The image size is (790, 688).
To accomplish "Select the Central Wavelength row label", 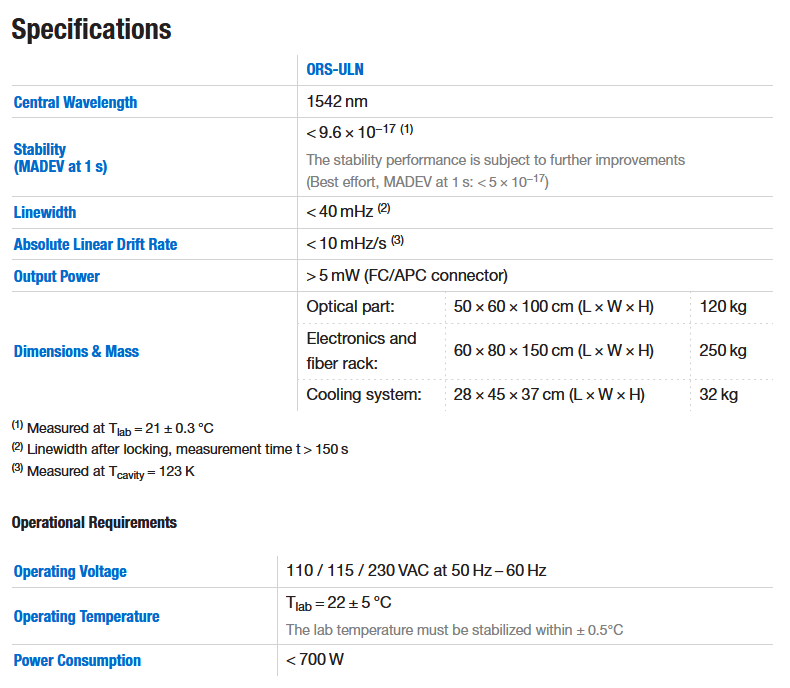I will pos(75,102).
